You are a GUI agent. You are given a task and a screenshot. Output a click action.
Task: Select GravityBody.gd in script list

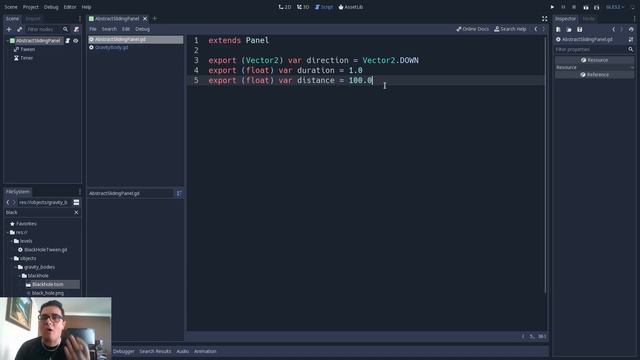click(136, 48)
